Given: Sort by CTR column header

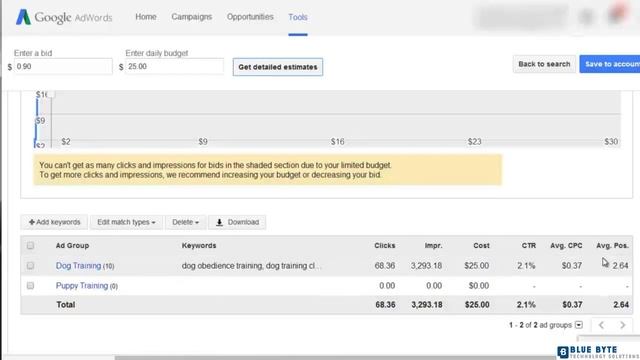Looking at the screenshot, I should (529, 245).
